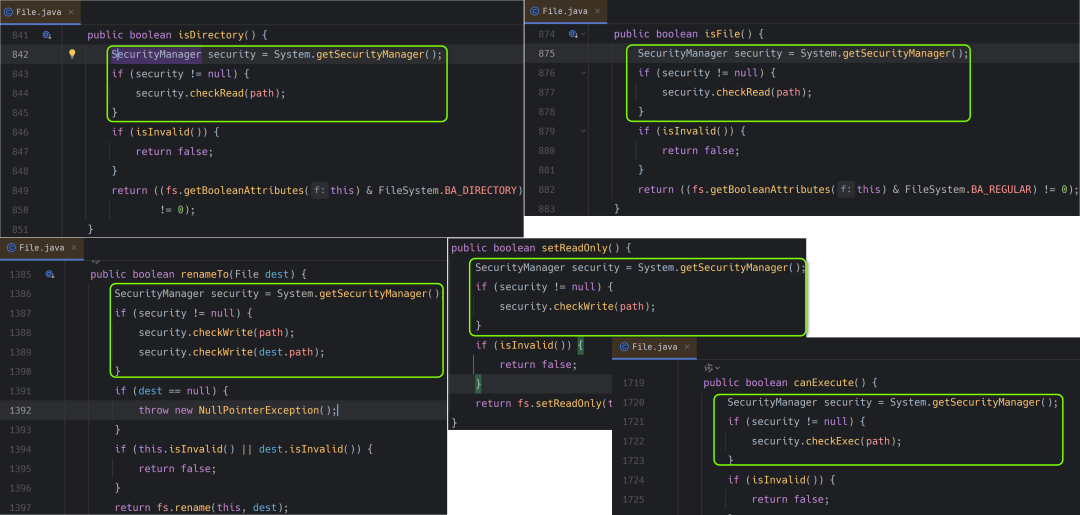Image resolution: width=1080 pixels, height=515 pixels.
Task: Click line number 1392 in the gutter
Action: (x=20, y=410)
